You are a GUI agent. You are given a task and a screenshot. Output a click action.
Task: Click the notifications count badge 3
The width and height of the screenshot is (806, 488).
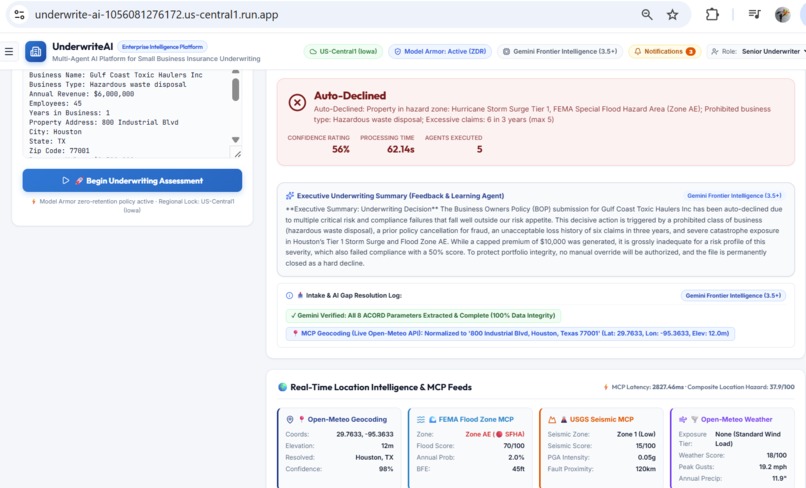point(690,51)
